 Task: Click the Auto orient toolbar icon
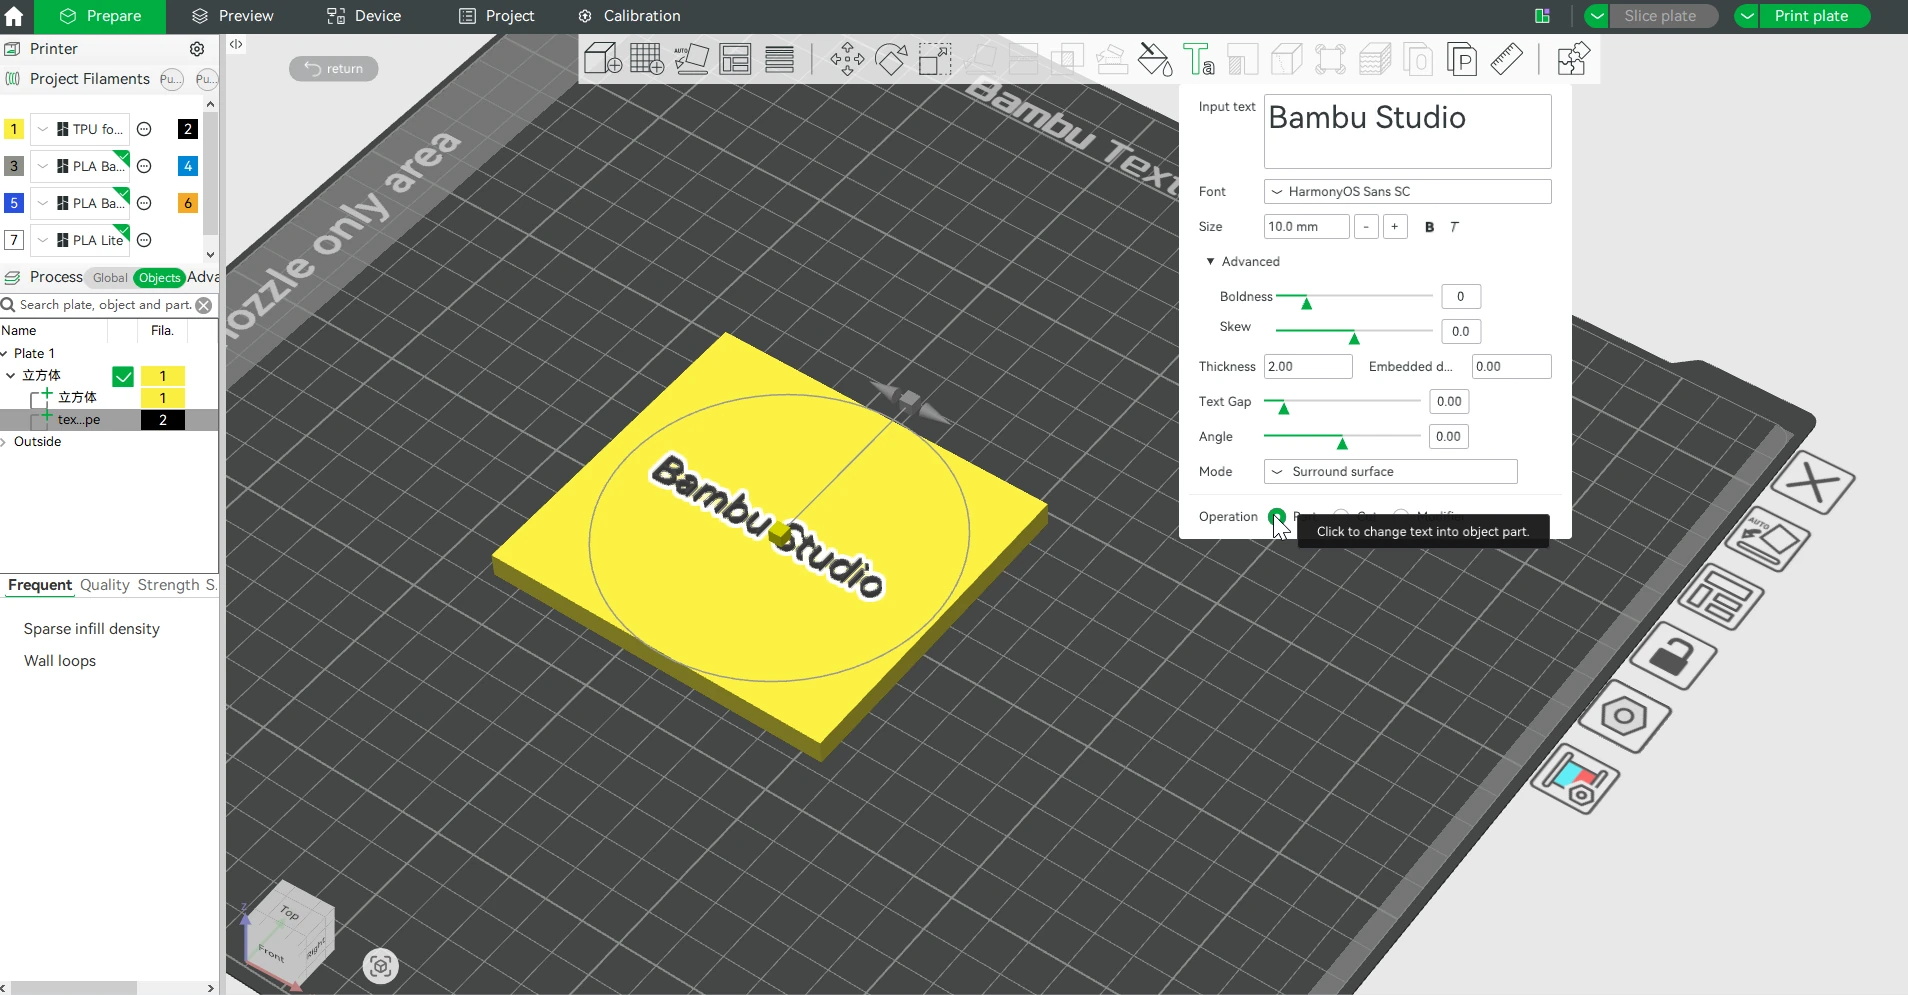691,59
